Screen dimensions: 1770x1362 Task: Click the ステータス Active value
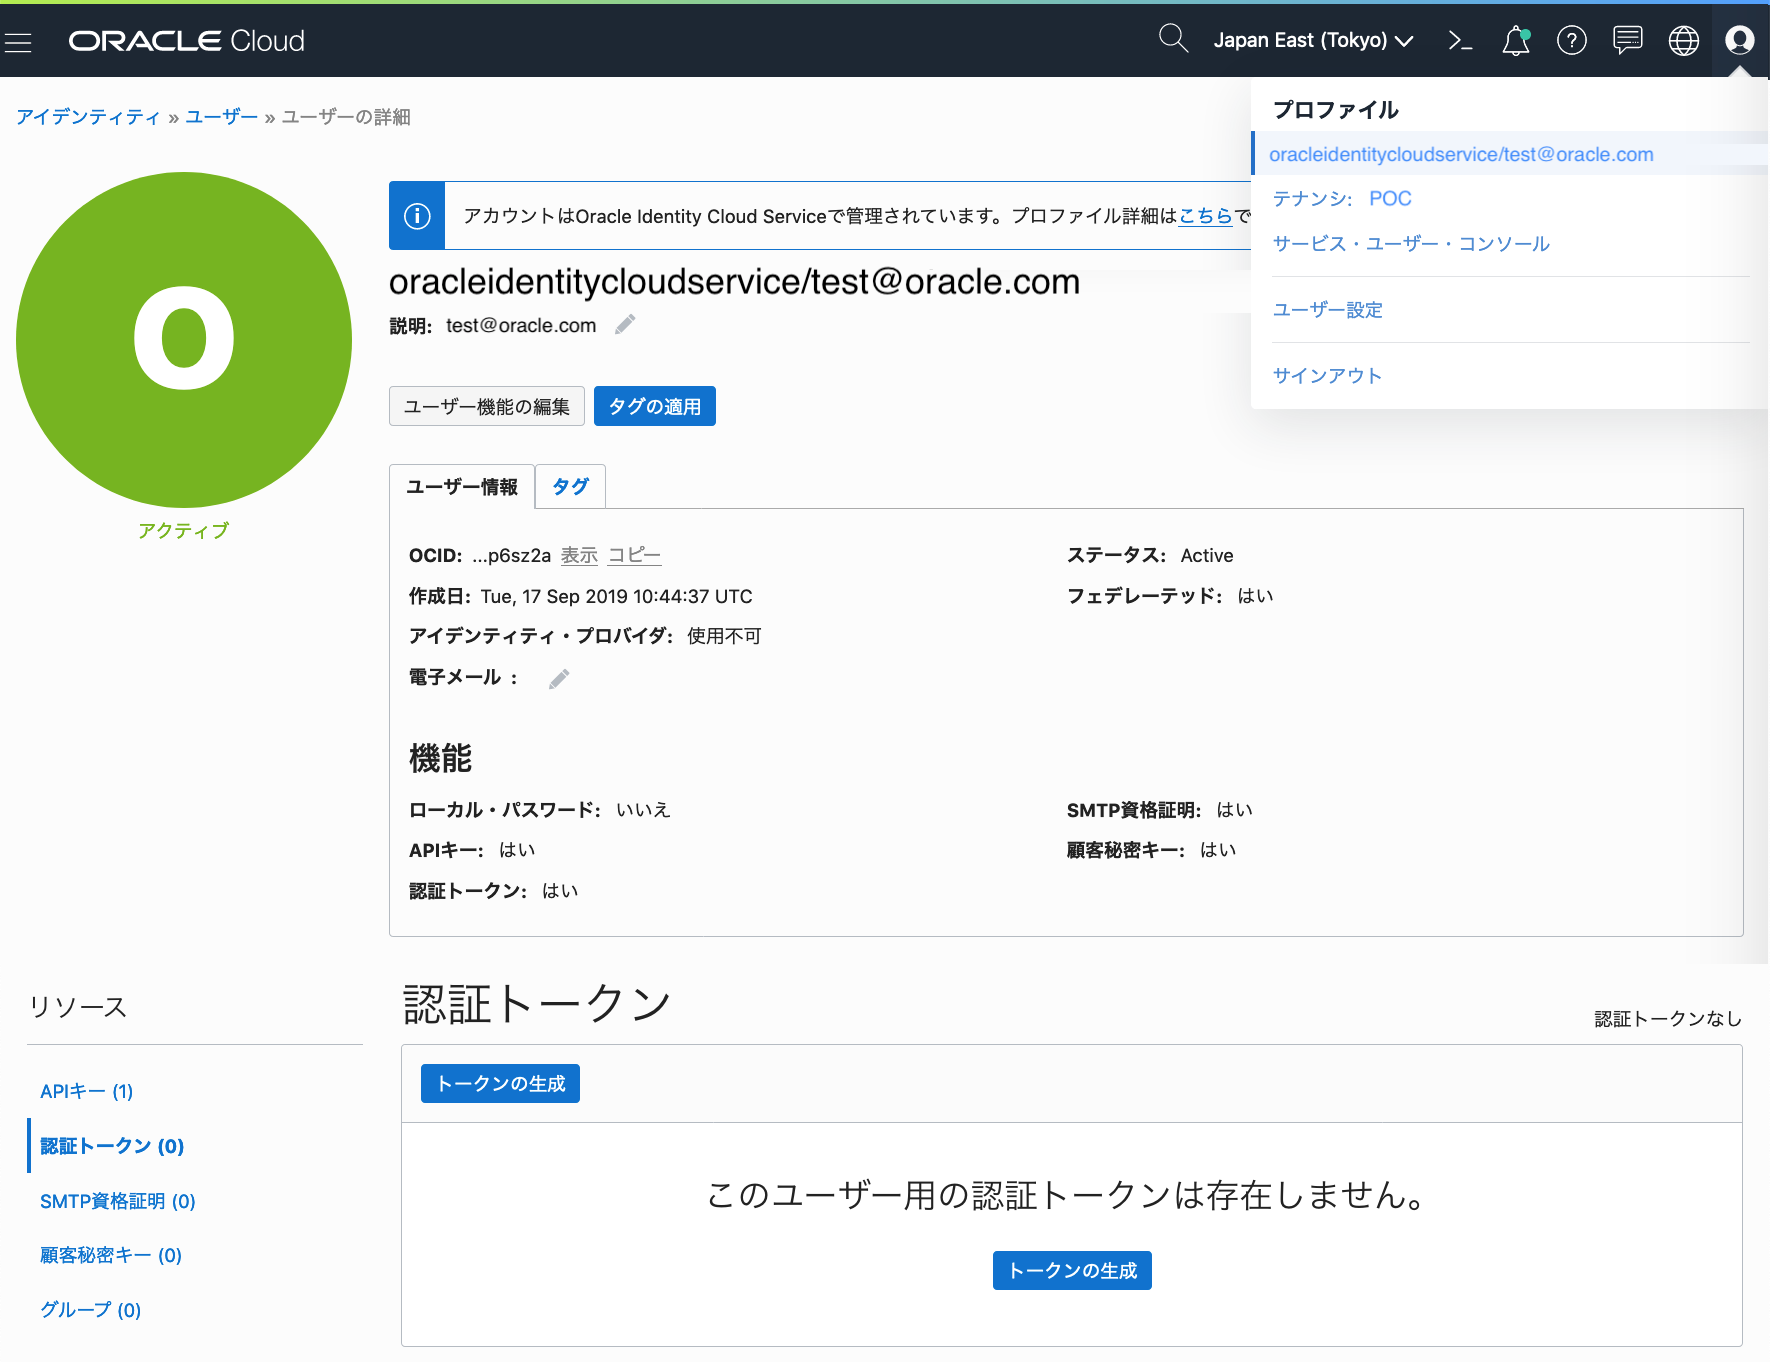click(1207, 556)
